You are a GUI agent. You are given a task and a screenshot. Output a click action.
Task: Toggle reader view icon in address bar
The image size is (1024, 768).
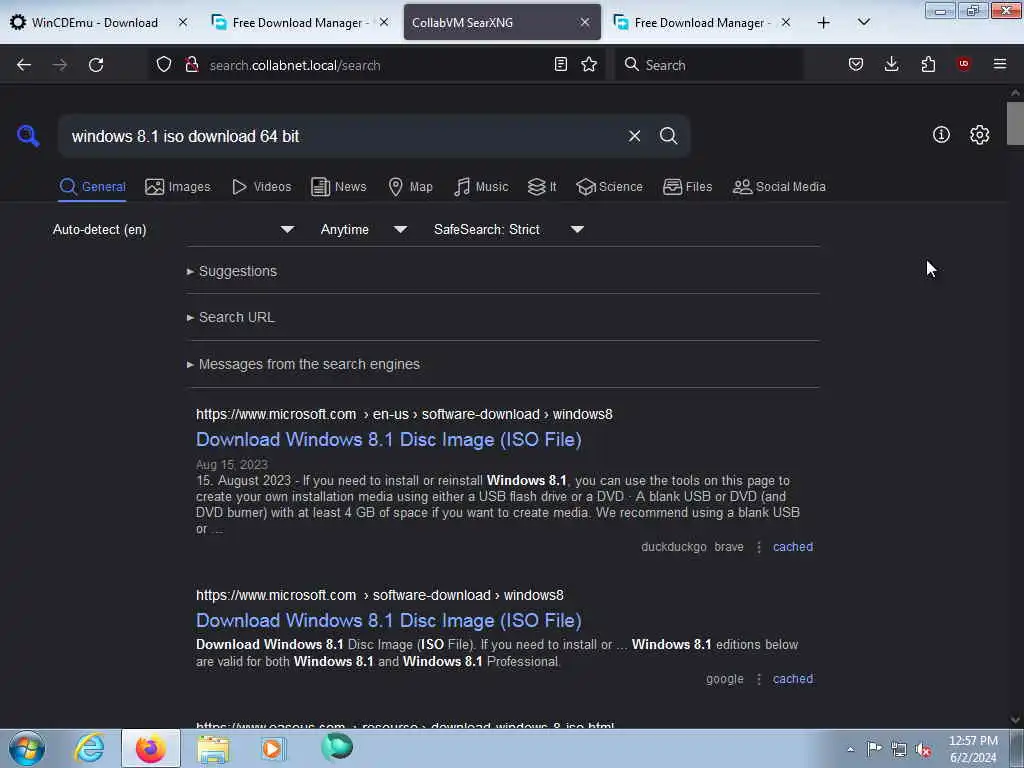click(560, 64)
